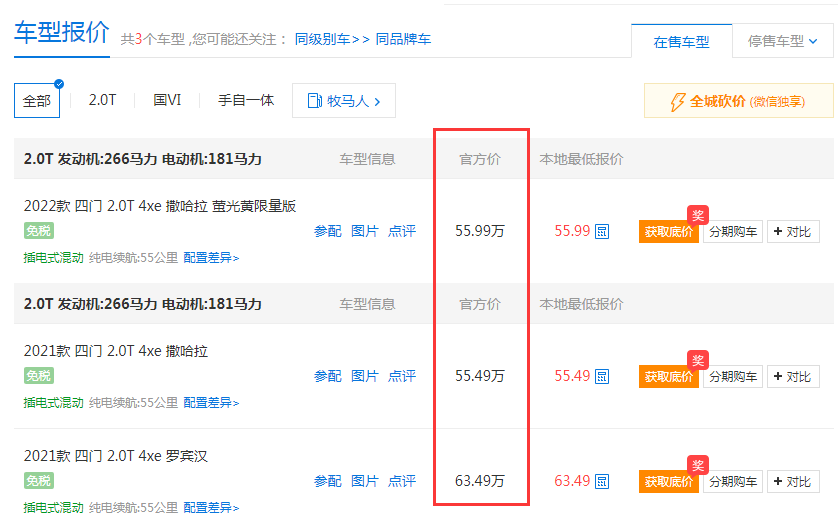Filter by 国VI emission standard
Viewport: 838px width, 521px height.
[x=167, y=100]
